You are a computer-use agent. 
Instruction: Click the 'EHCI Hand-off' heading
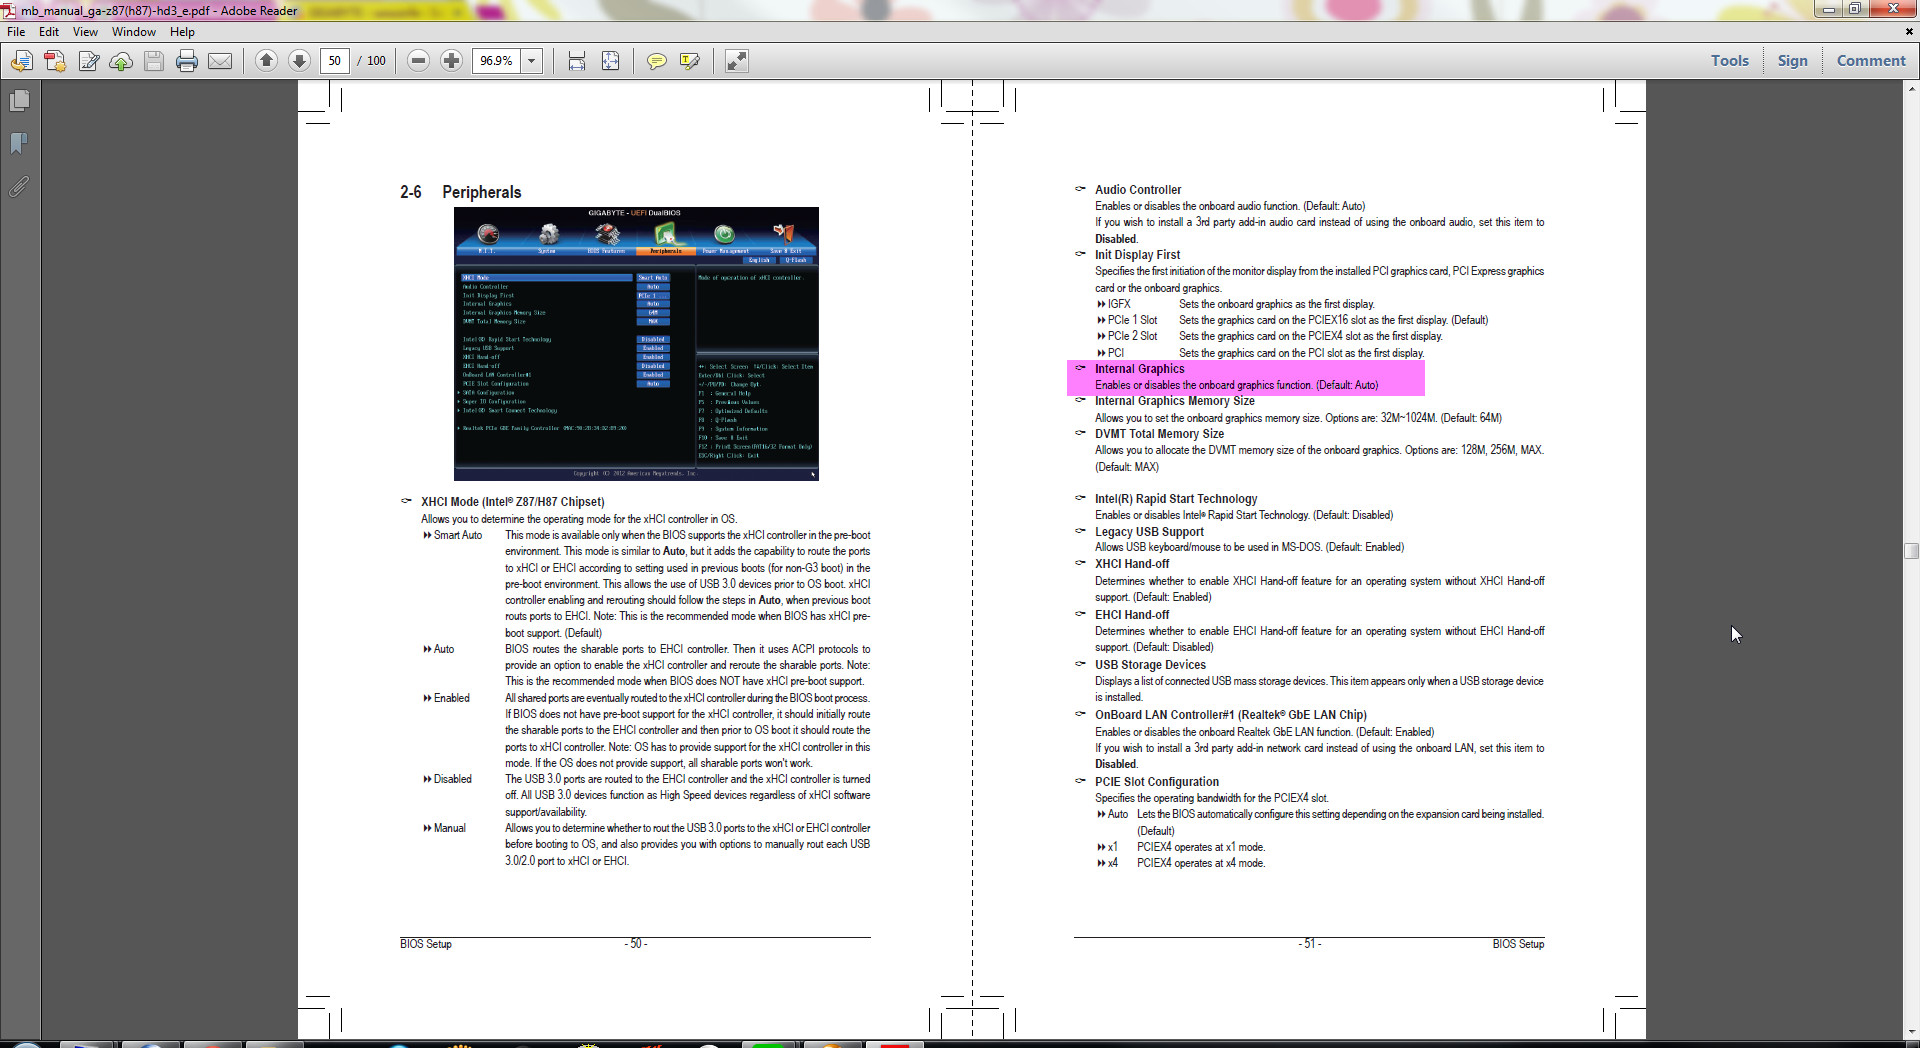1131,615
